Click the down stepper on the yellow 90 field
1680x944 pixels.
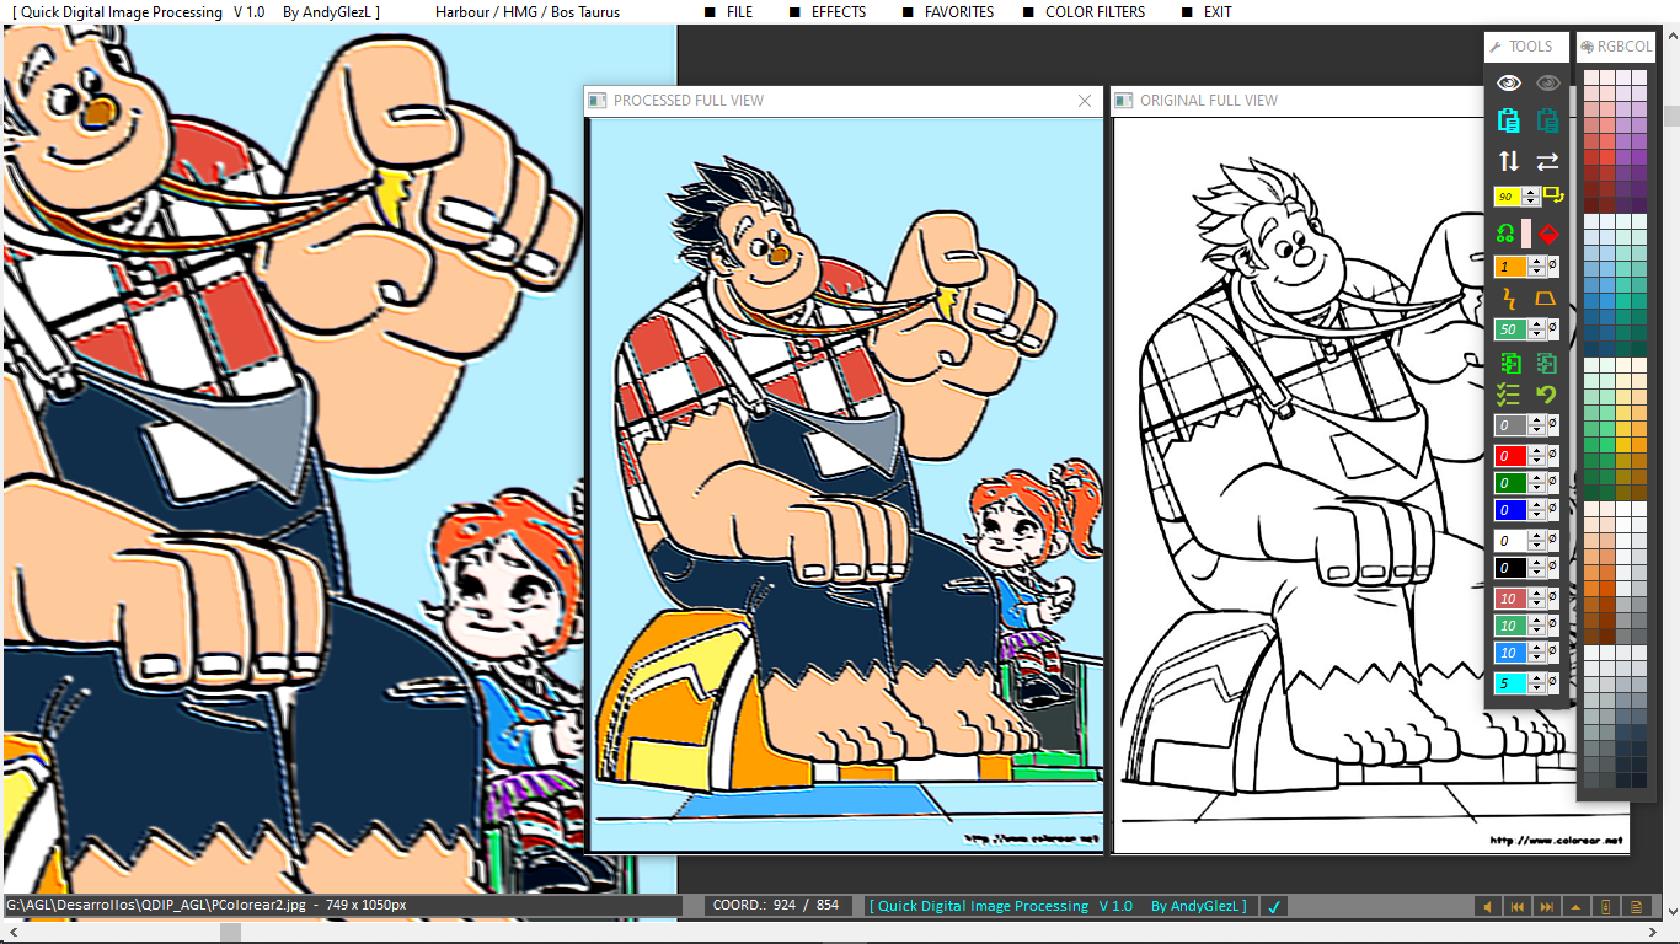1532,201
